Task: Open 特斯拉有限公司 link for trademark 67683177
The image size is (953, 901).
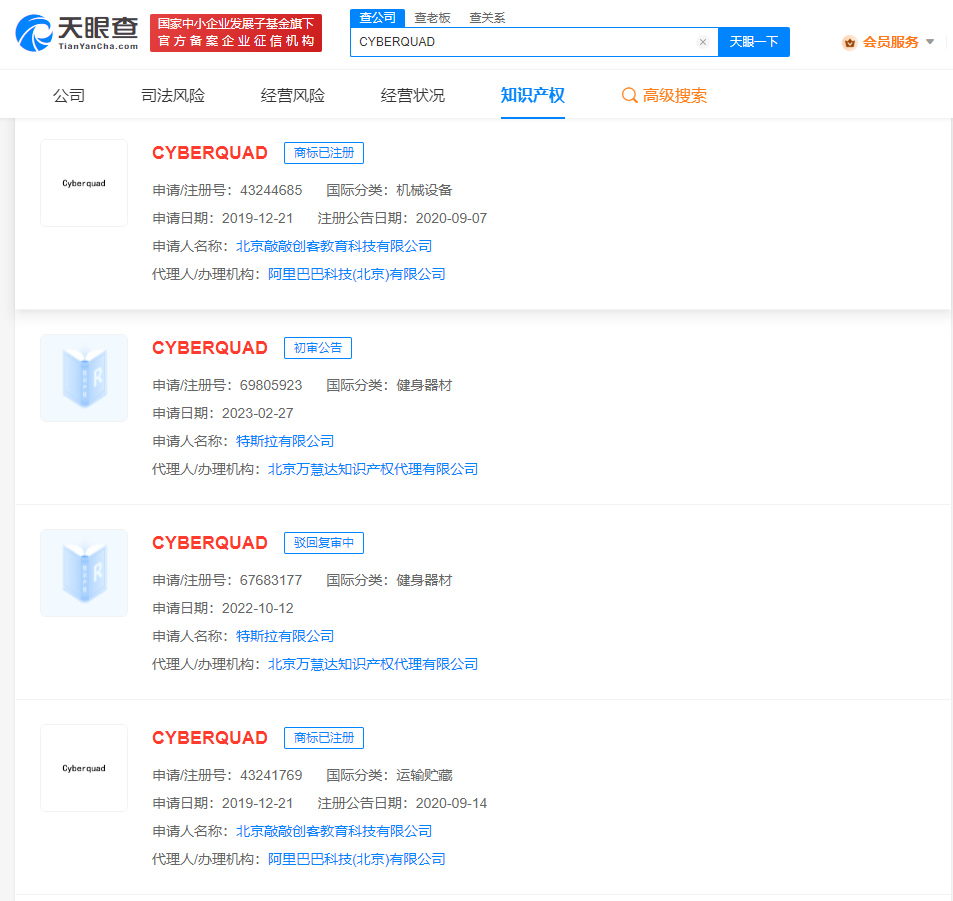Action: [x=285, y=637]
